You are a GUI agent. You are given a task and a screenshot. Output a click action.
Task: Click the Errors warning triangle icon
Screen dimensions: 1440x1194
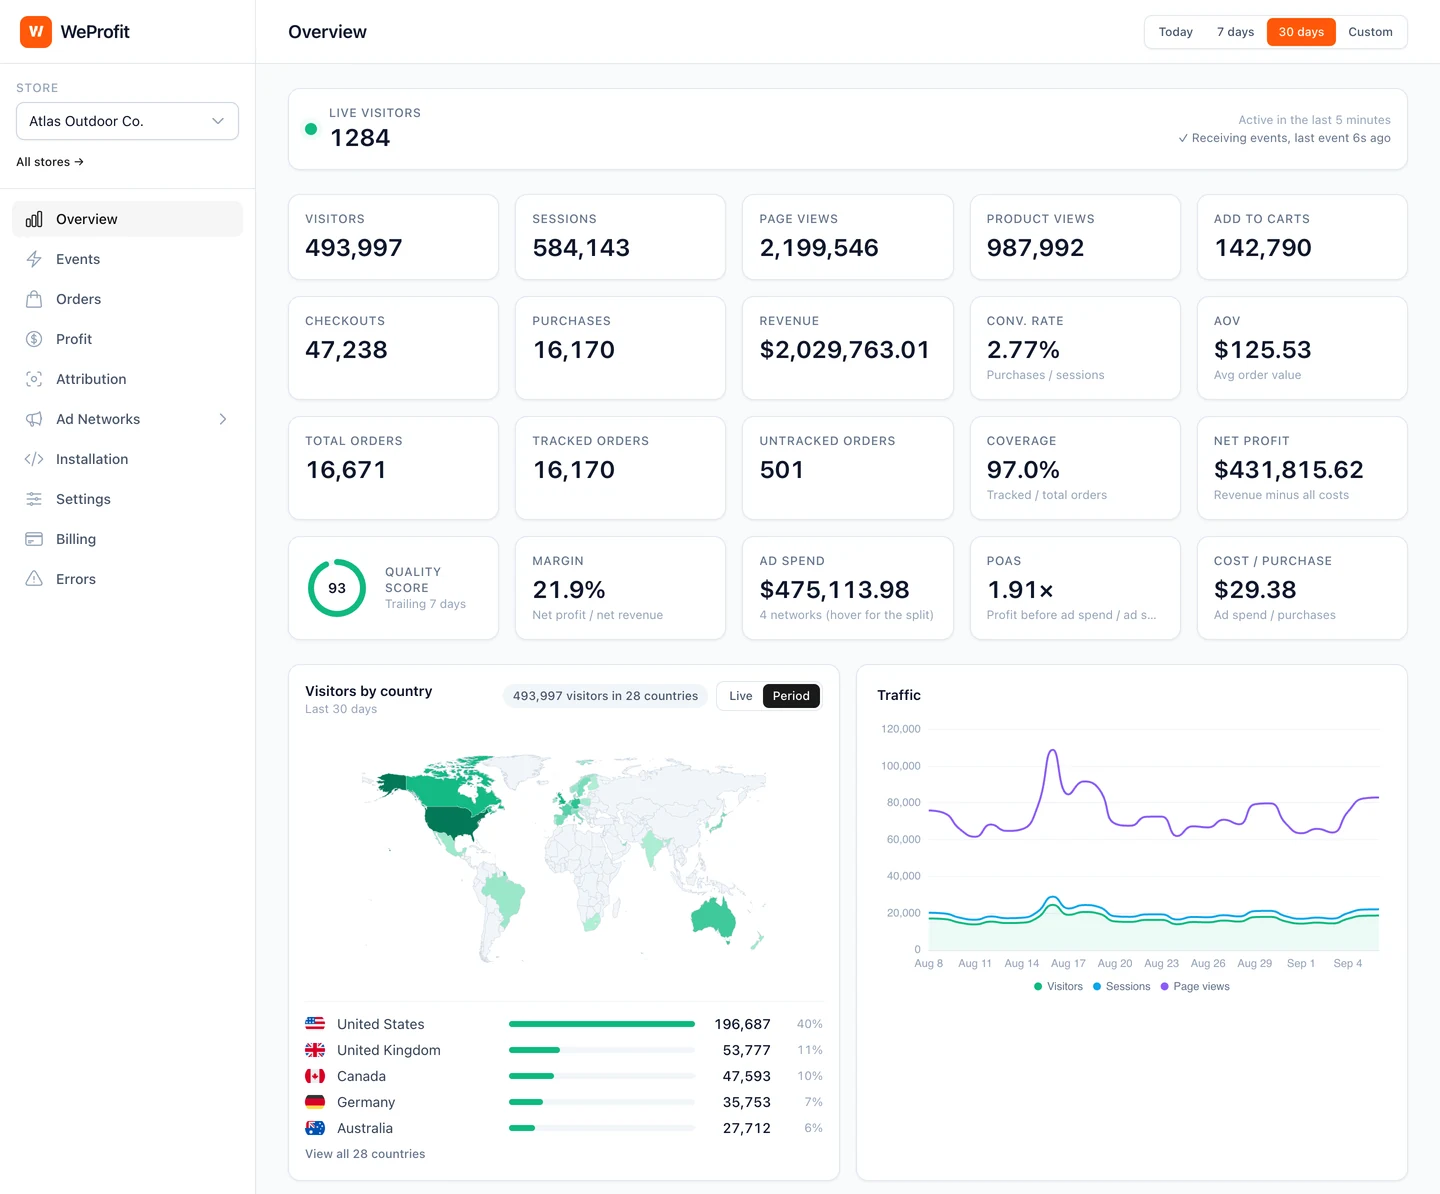coord(34,579)
